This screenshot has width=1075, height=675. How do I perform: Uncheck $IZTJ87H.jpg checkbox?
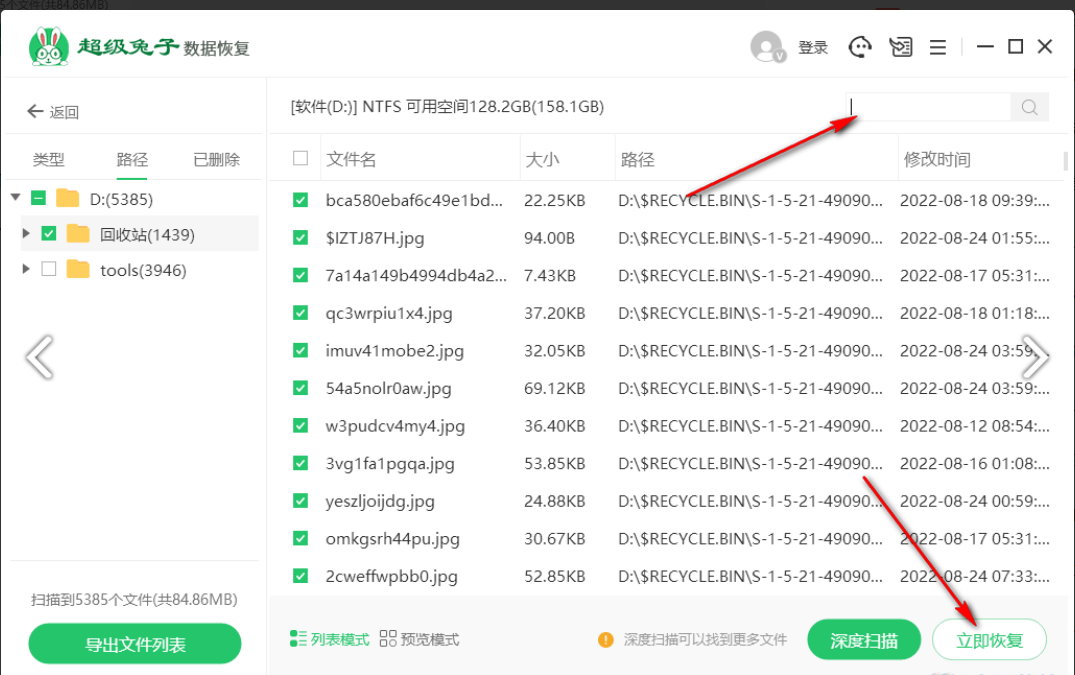tap(300, 238)
